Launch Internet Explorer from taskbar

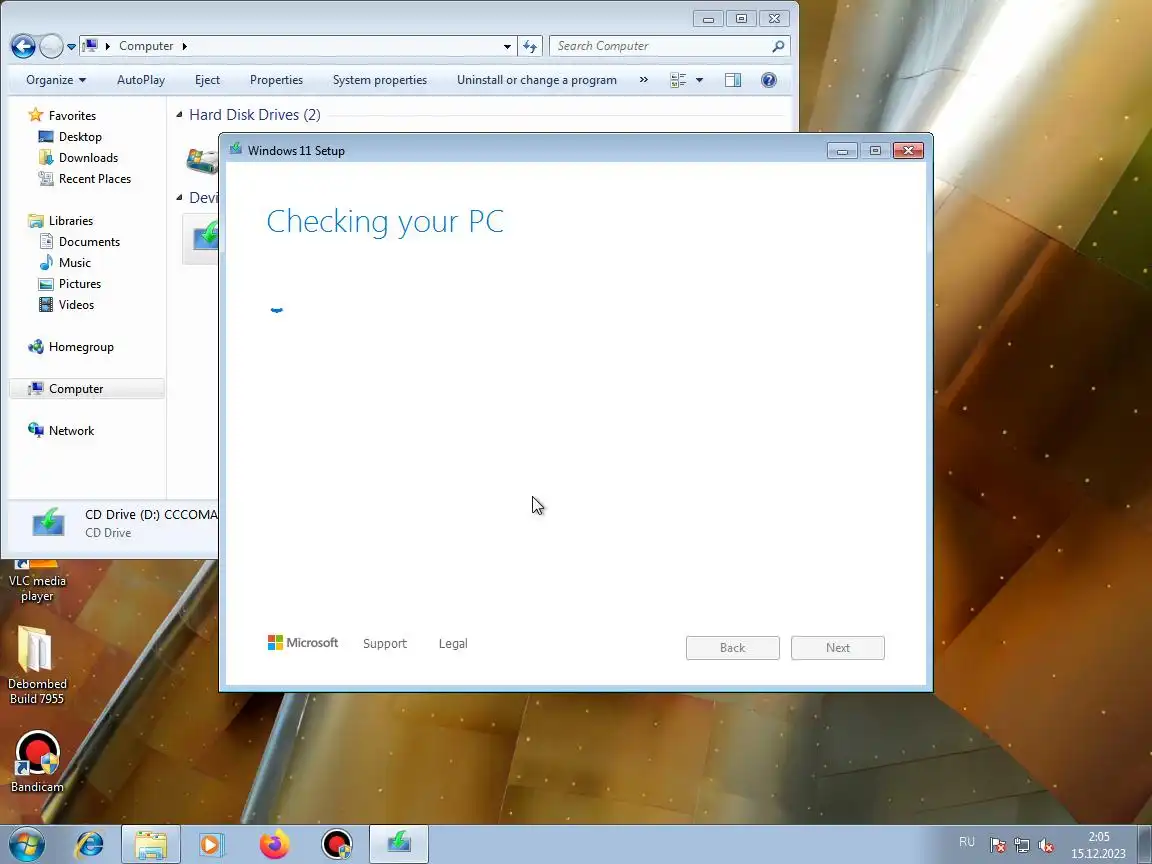(90, 844)
